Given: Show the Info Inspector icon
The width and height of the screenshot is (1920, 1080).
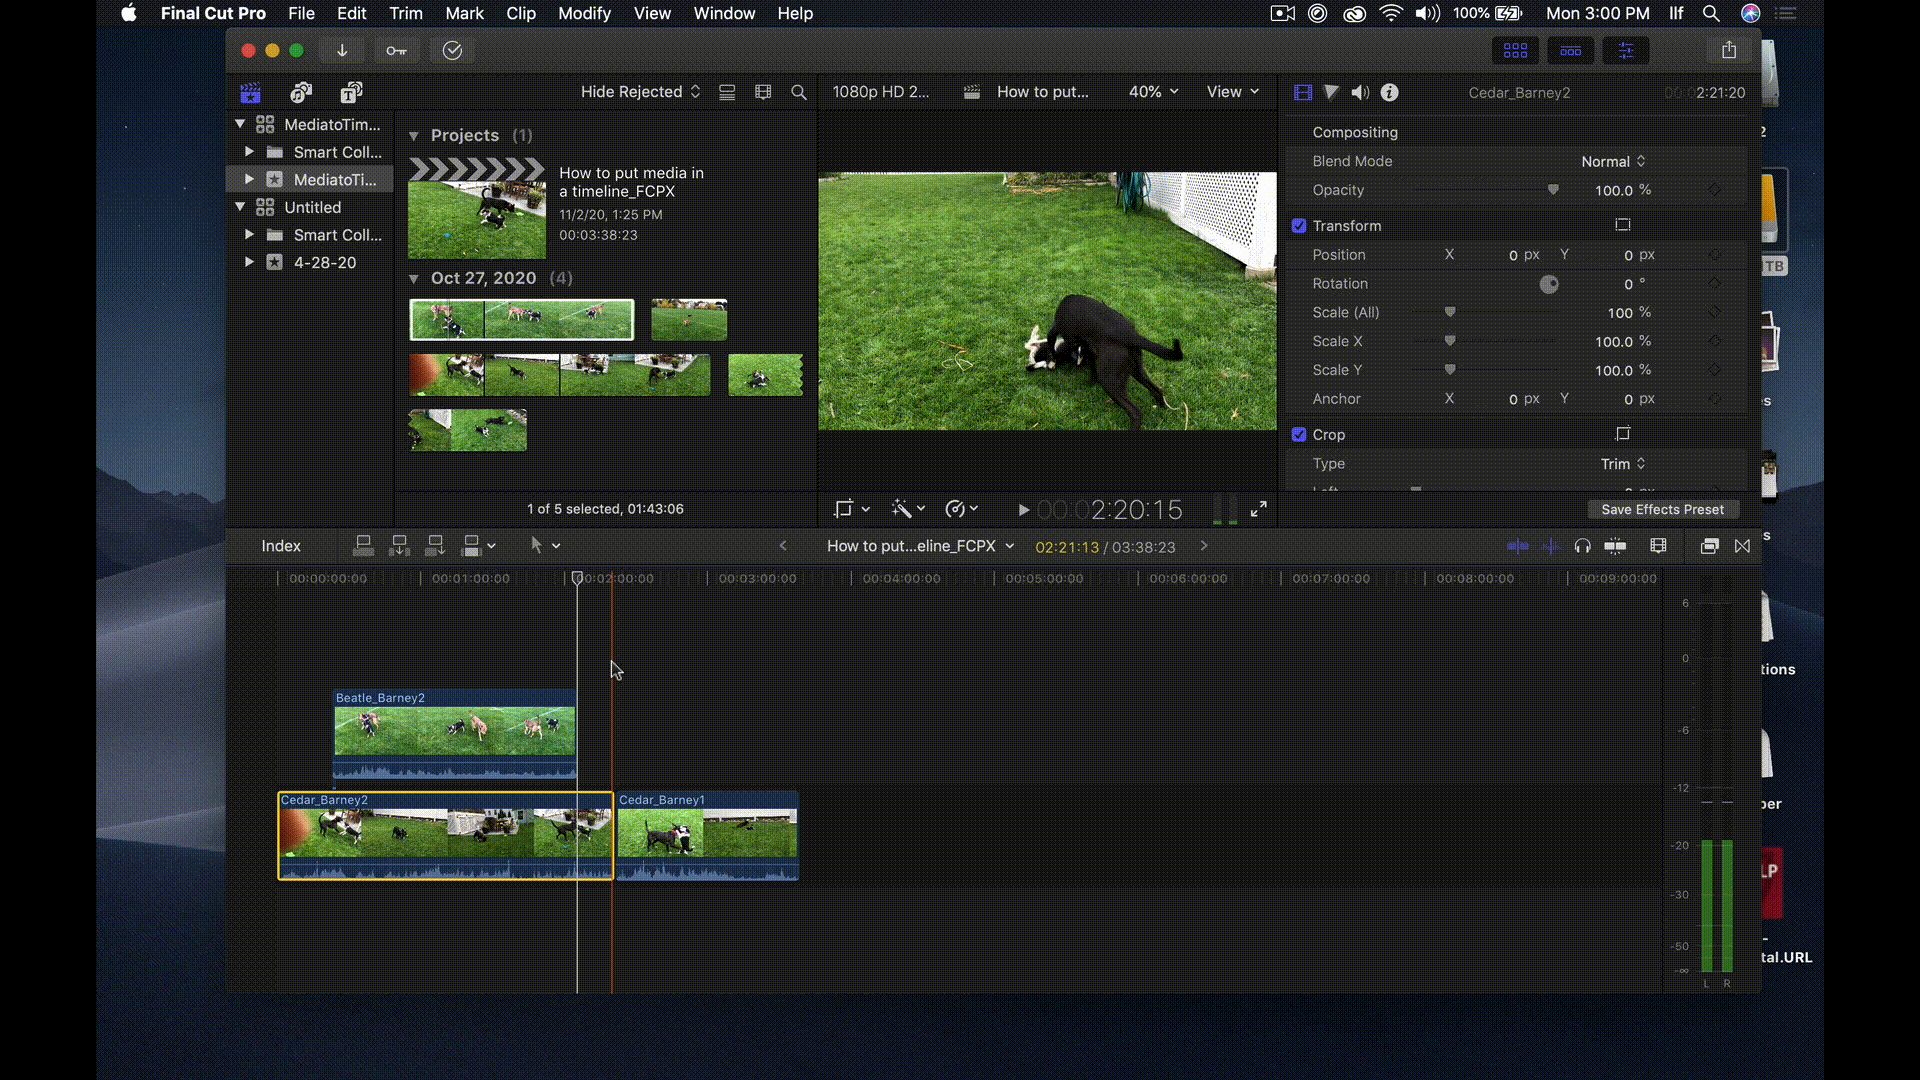Looking at the screenshot, I should pos(1390,93).
